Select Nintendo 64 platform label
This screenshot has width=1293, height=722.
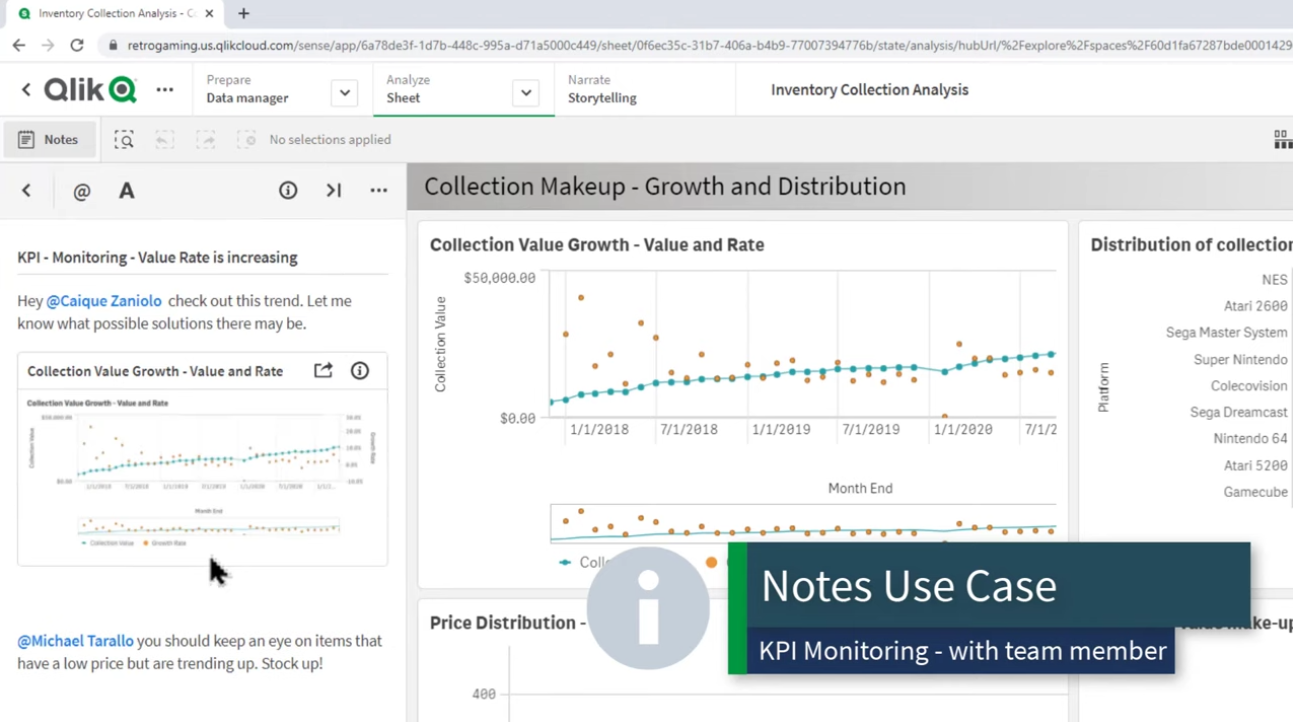click(x=1250, y=439)
